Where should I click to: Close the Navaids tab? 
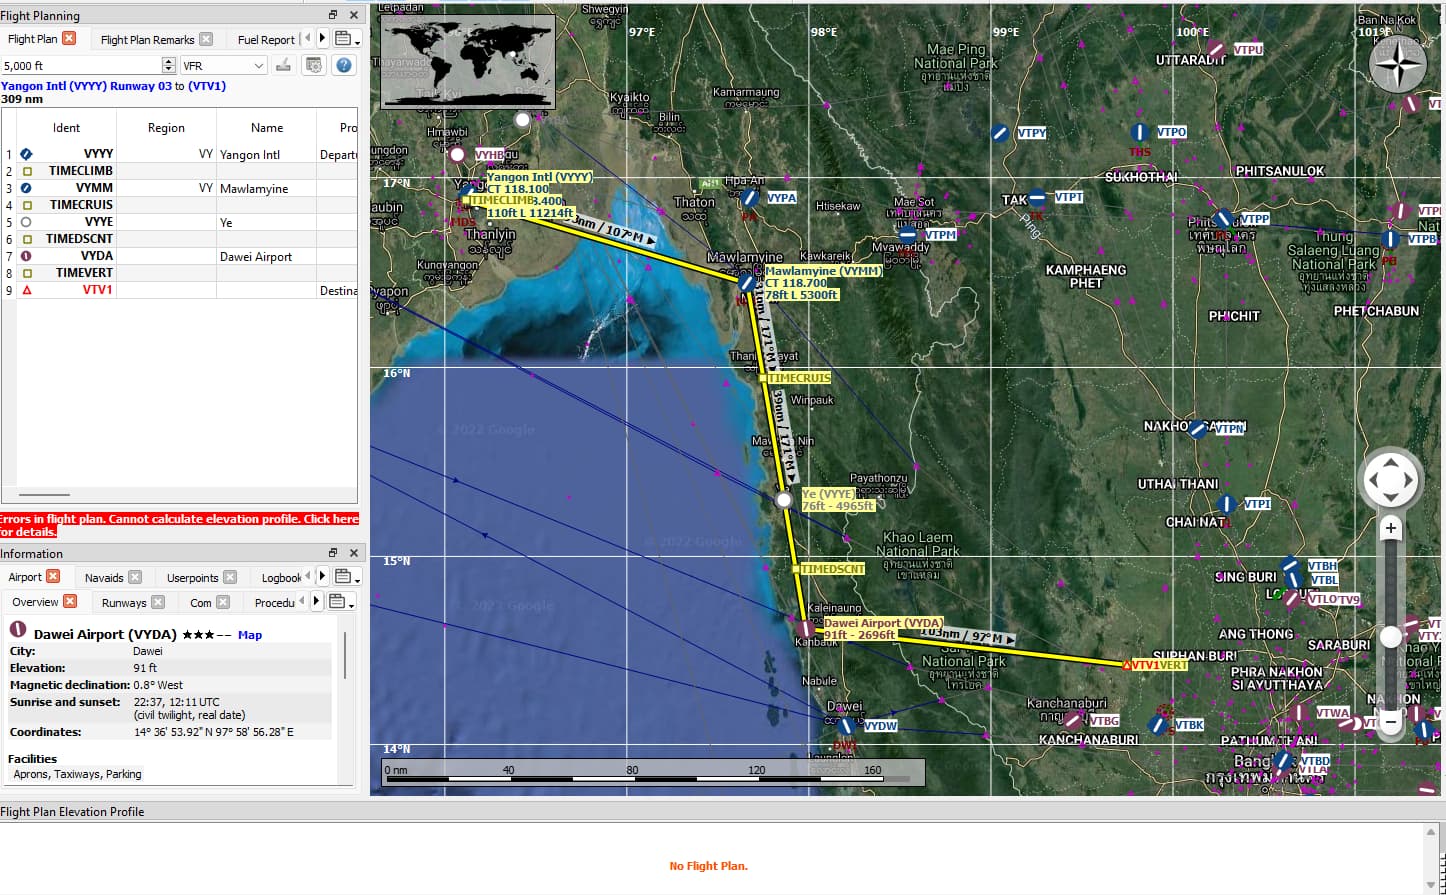point(135,577)
